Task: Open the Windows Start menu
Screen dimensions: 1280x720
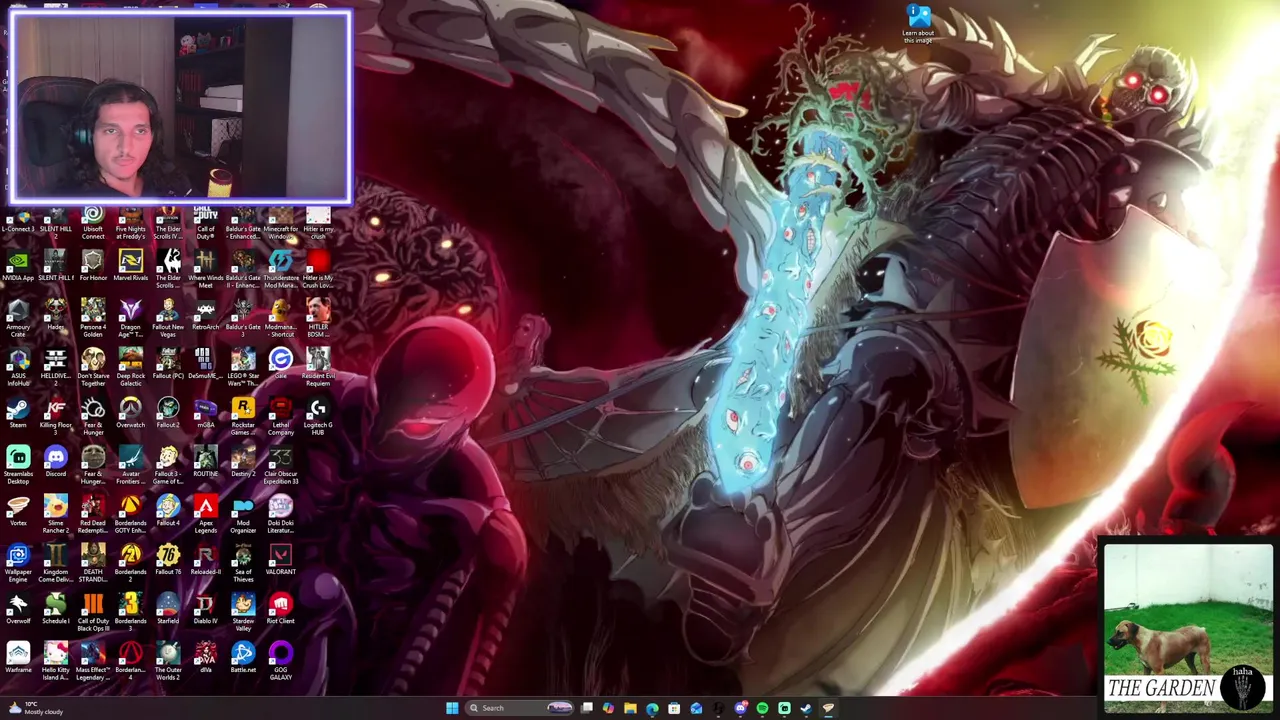Action: coord(452,708)
